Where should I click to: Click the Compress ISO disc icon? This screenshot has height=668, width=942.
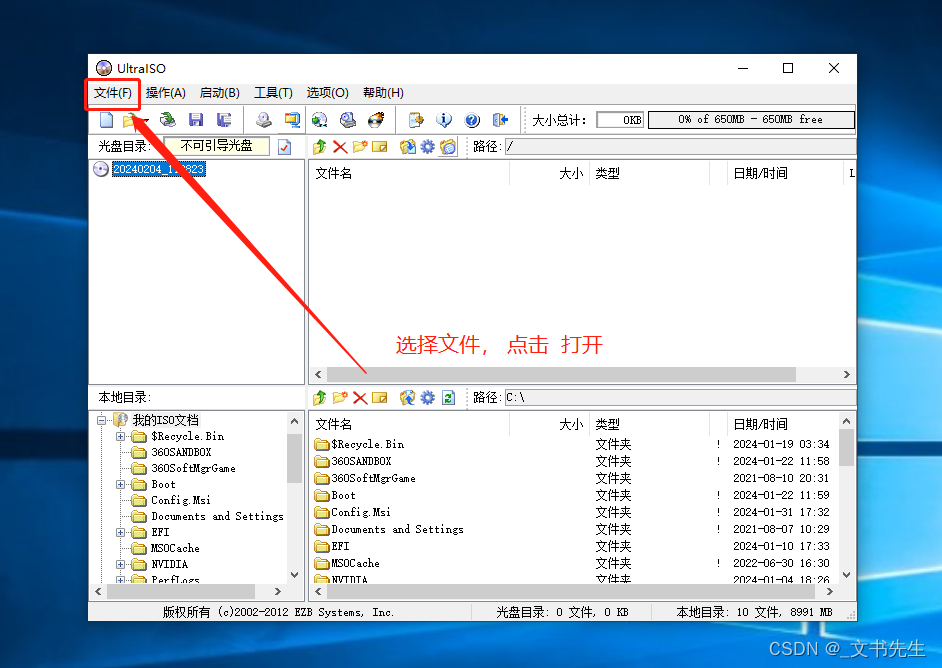pyautogui.click(x=320, y=120)
